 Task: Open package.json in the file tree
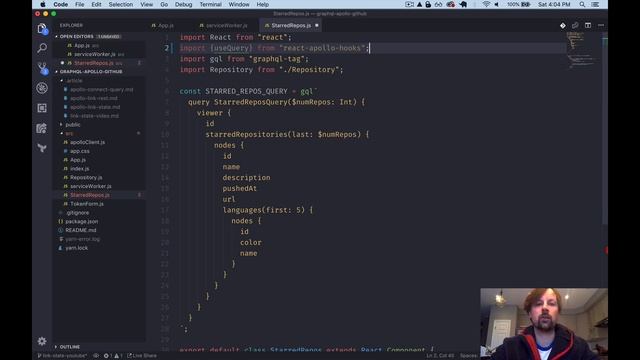coord(81,222)
